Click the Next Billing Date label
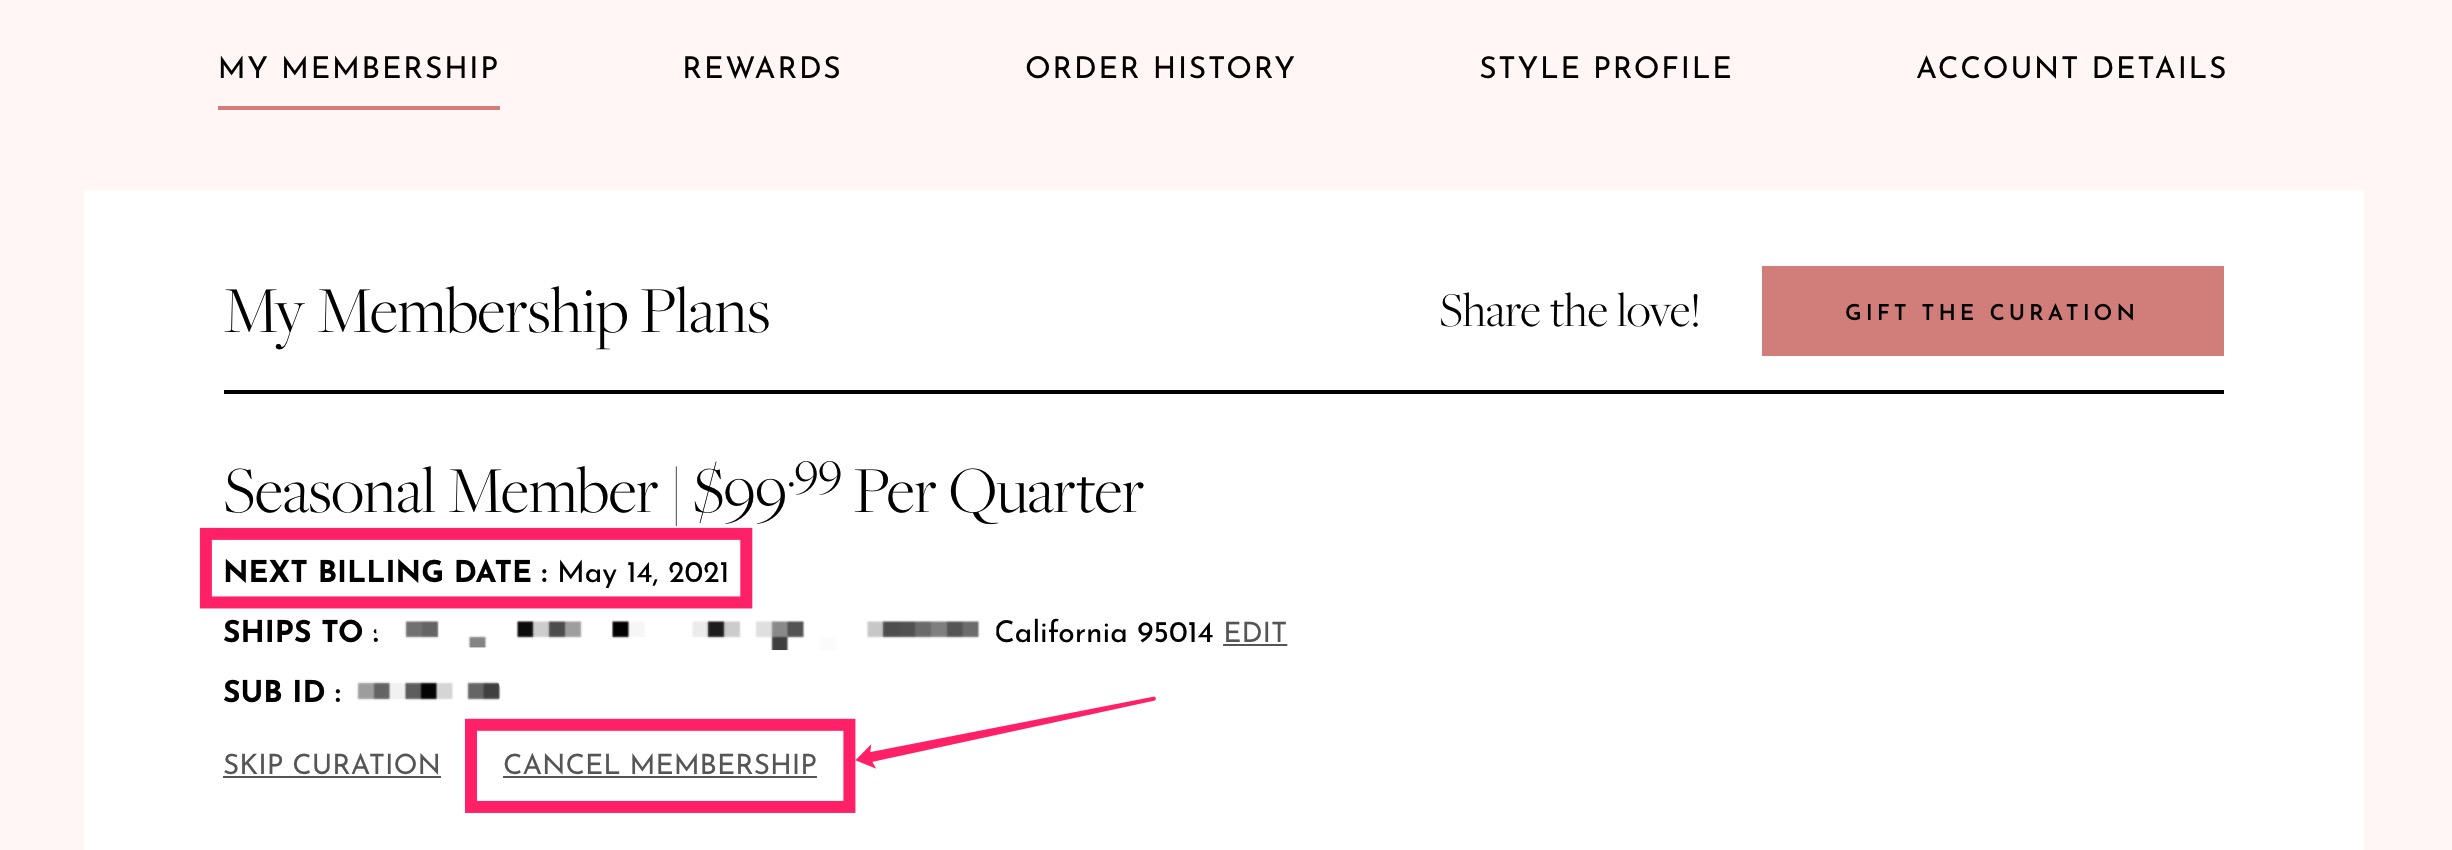The width and height of the screenshot is (2452, 850). pyautogui.click(x=377, y=572)
